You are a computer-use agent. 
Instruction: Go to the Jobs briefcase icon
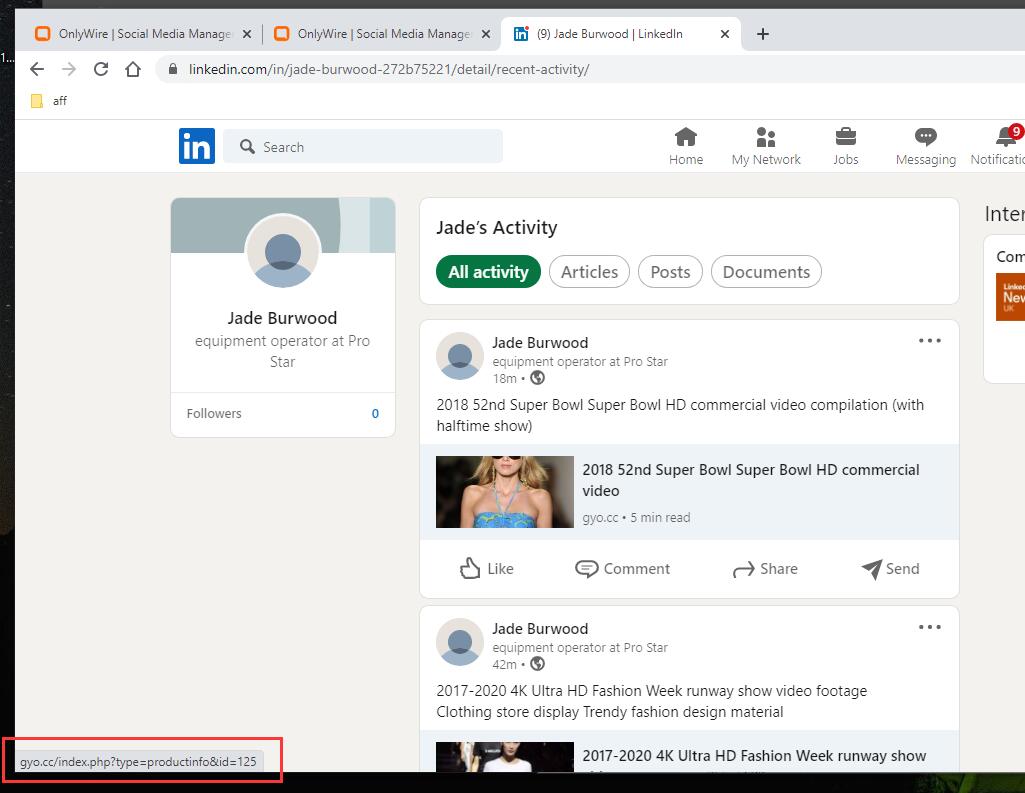point(845,146)
